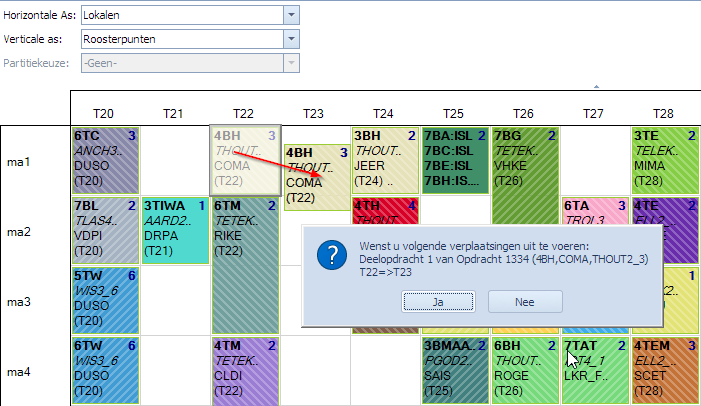The height and width of the screenshot is (406, 701).
Task: Click the red 4TH lesson block
Action: [385, 211]
